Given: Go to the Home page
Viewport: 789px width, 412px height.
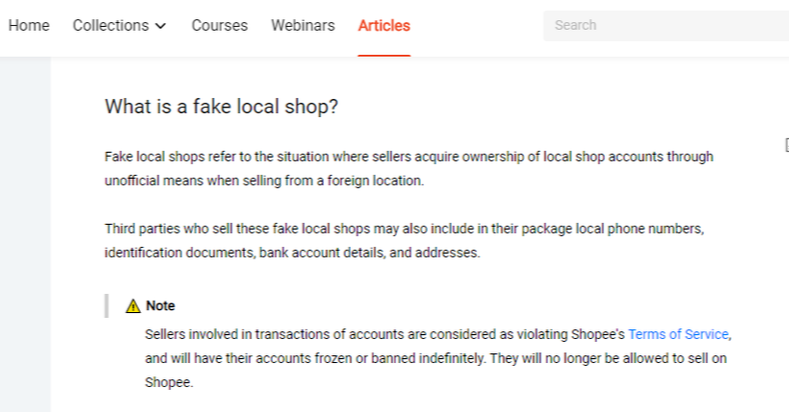Looking at the screenshot, I should (29, 26).
